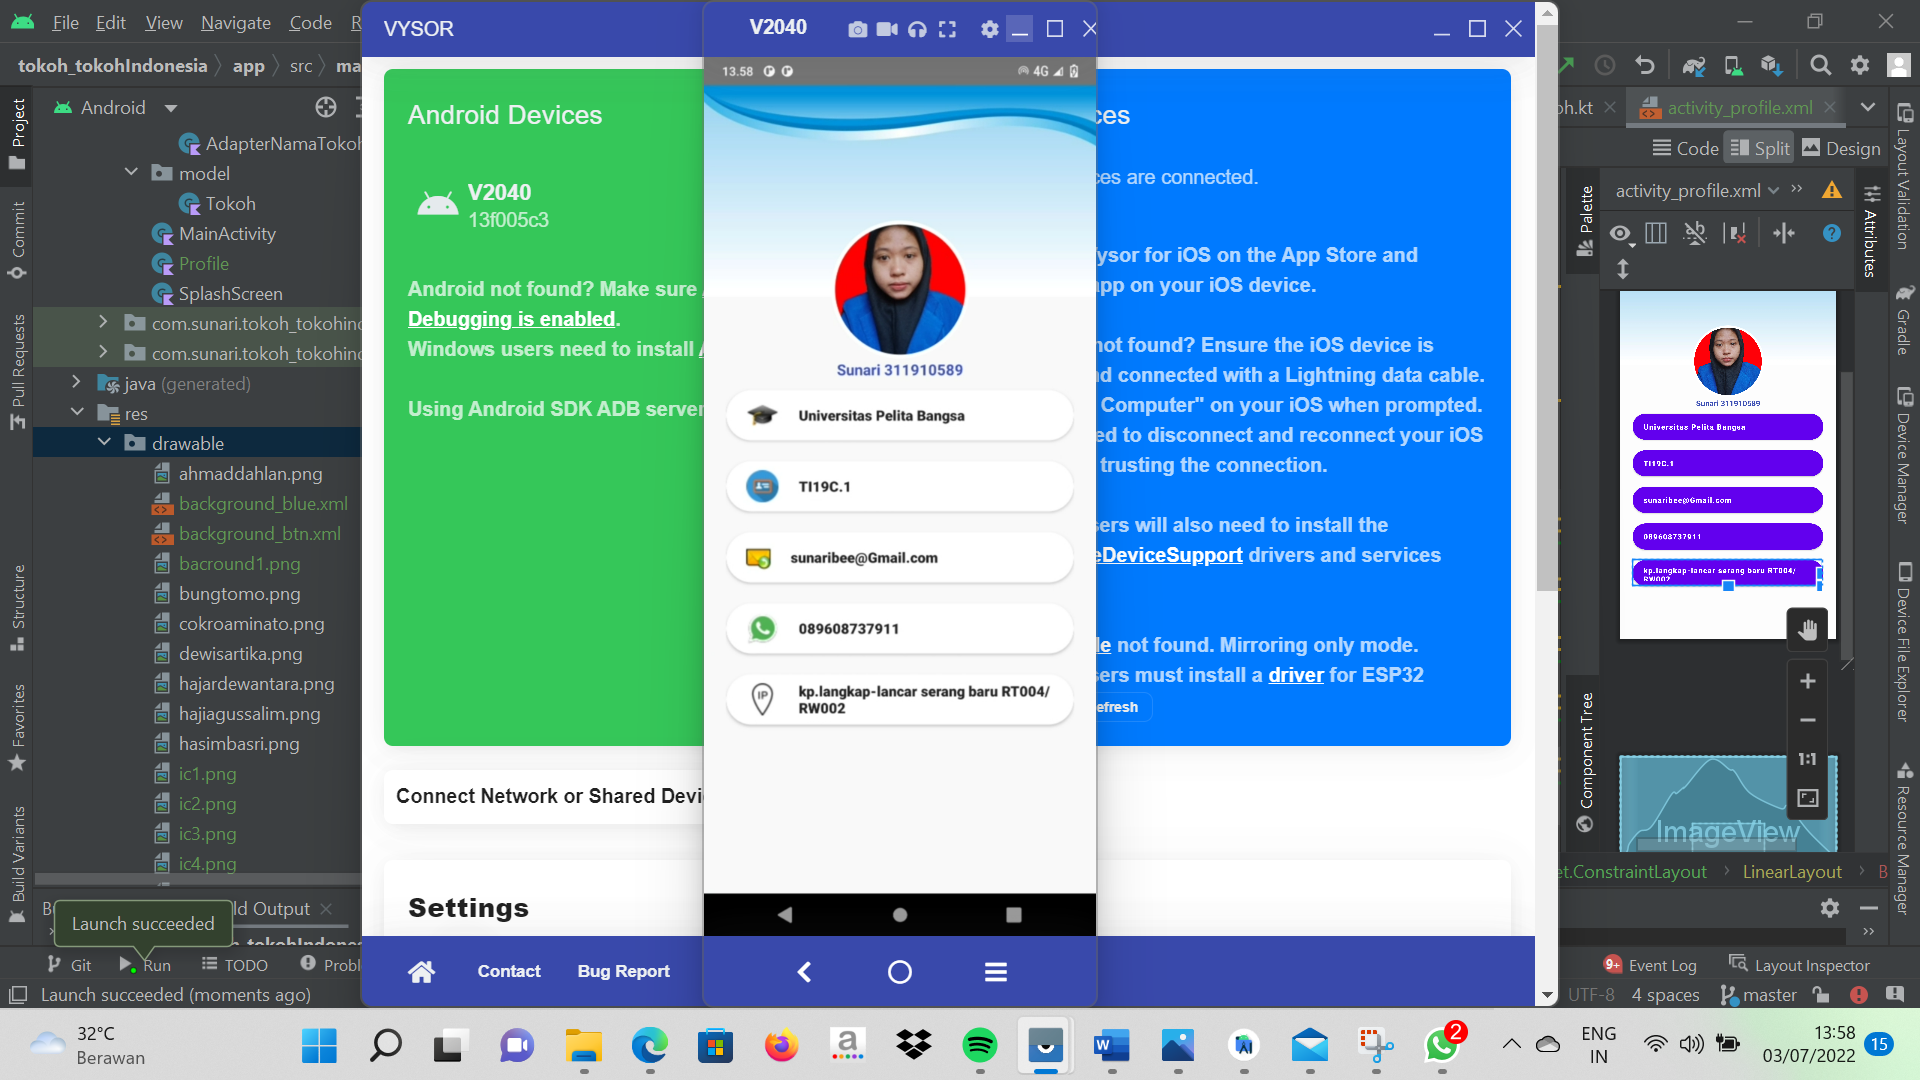The height and width of the screenshot is (1080, 1920).
Task: Start video recording in the V2040 window toolbar
Action: [887, 29]
